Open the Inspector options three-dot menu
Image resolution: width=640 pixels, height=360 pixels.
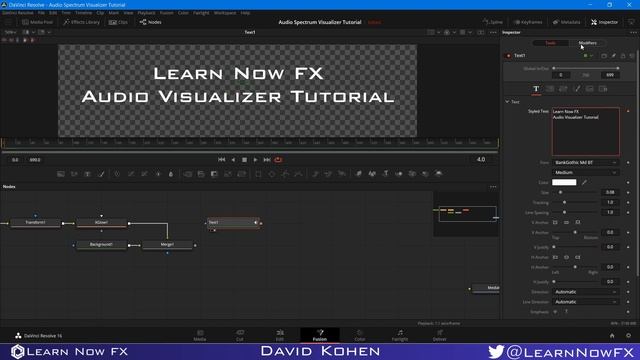click(633, 32)
